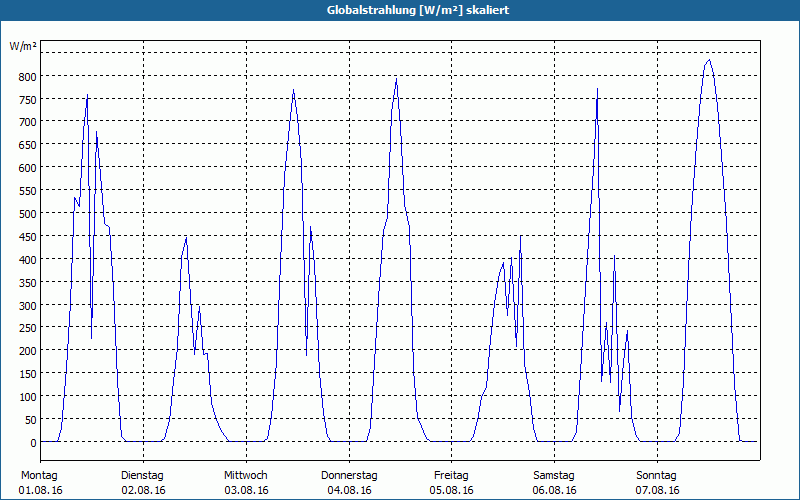Click the 0 y-axis value label
The image size is (800, 500).
[33, 443]
